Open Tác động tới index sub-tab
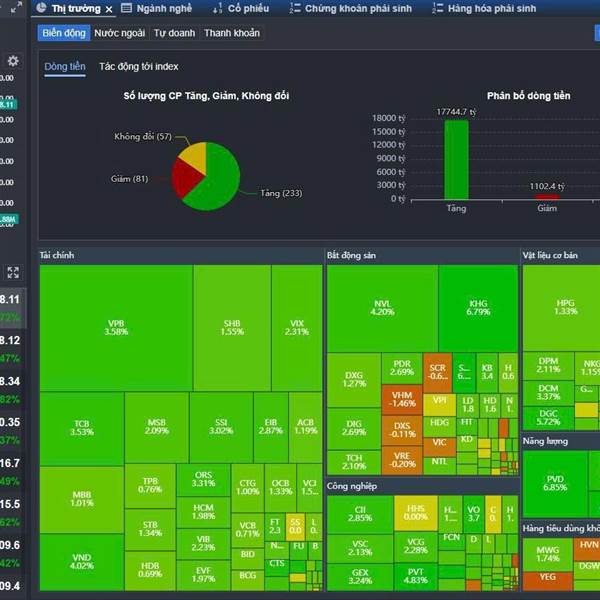This screenshot has height=600, width=600. pyautogui.click(x=139, y=67)
